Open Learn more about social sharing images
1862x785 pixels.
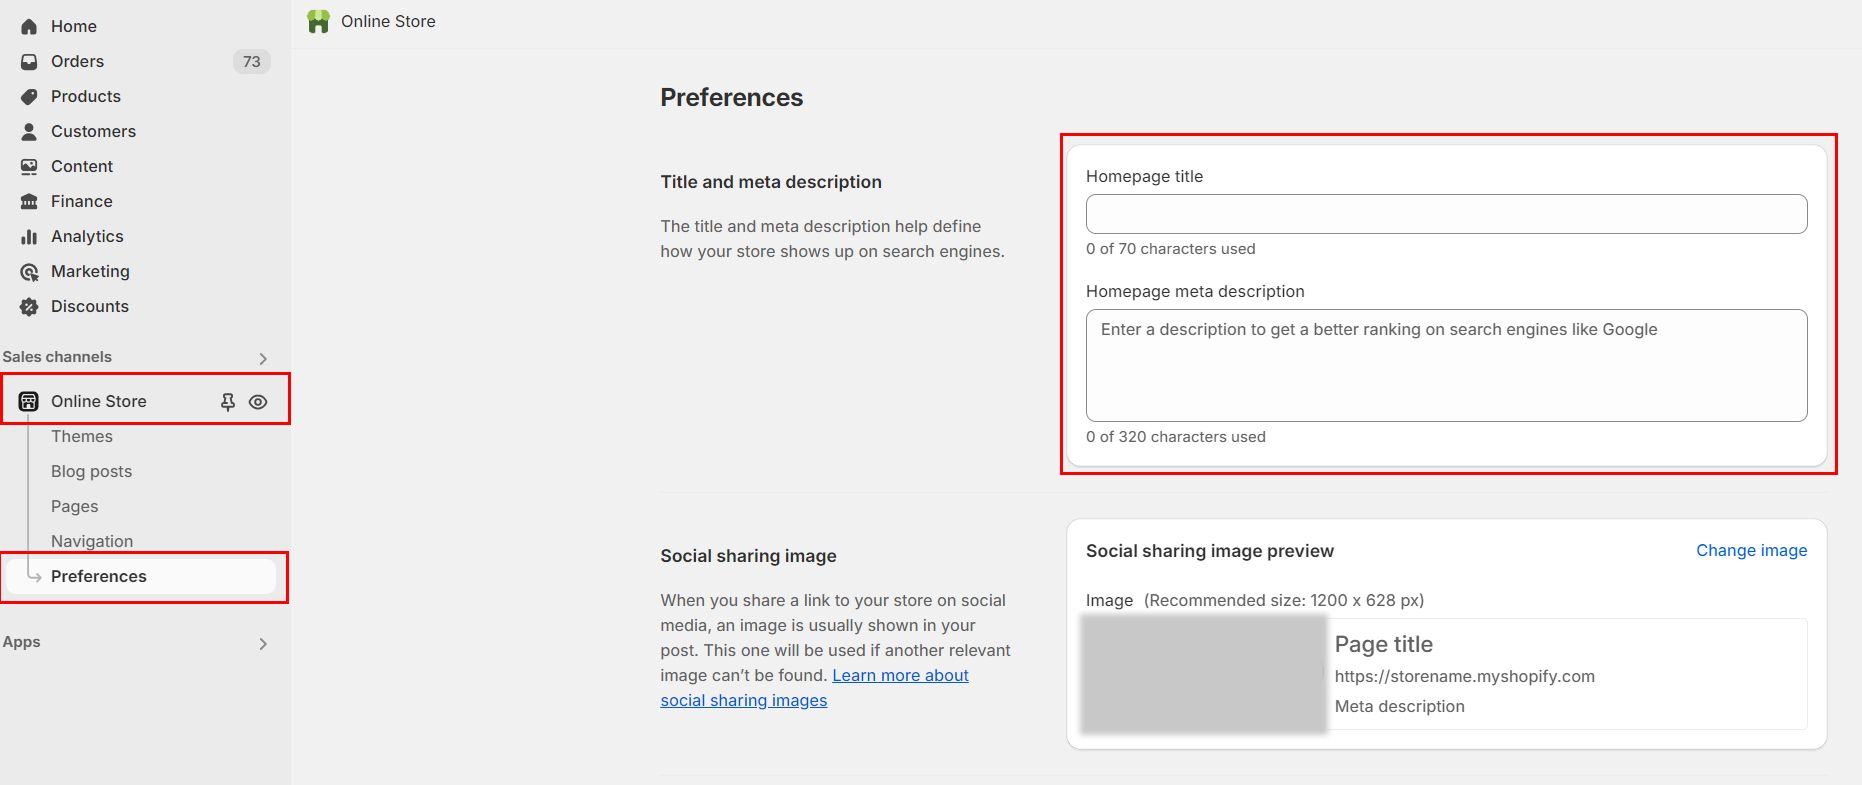pyautogui.click(x=900, y=676)
